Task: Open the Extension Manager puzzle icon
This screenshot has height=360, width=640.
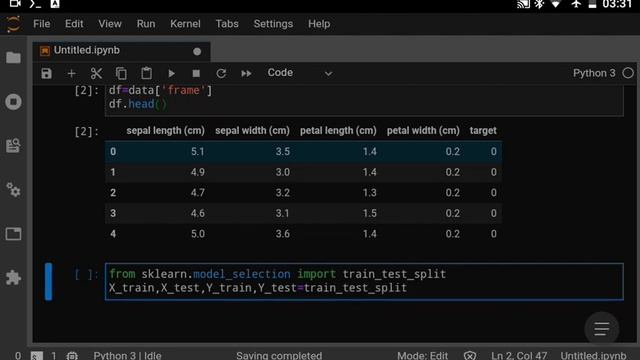Action: [13, 278]
